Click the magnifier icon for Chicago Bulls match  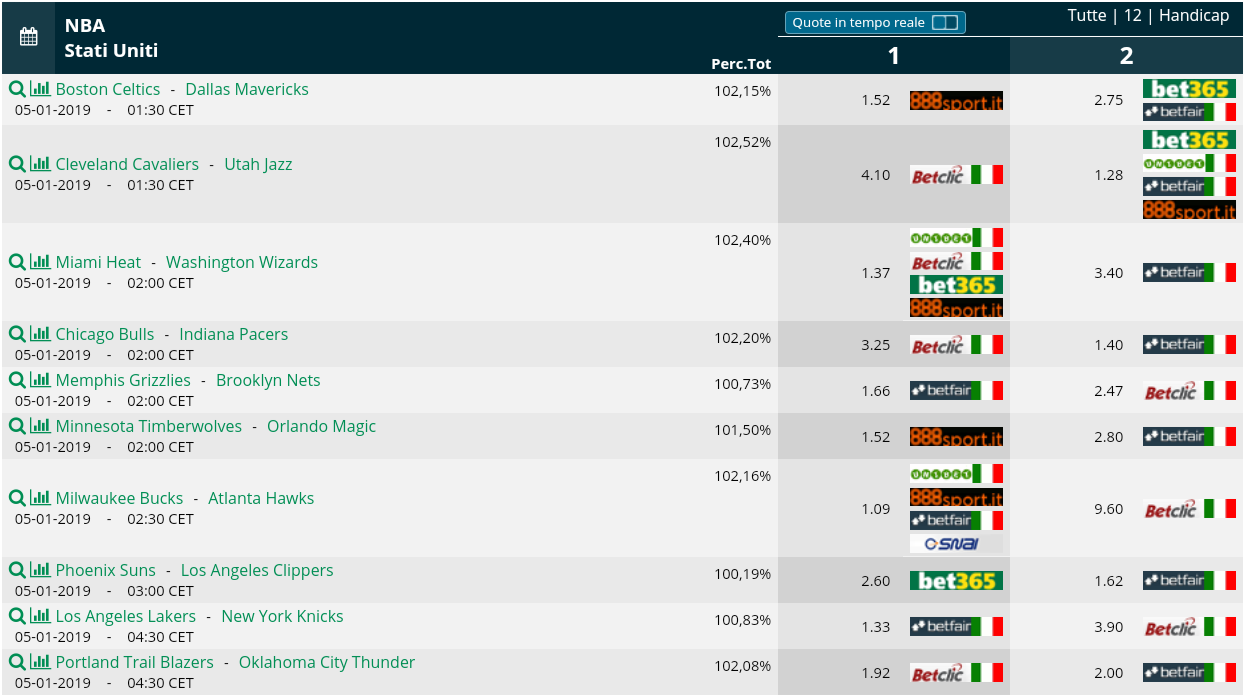[17, 333]
